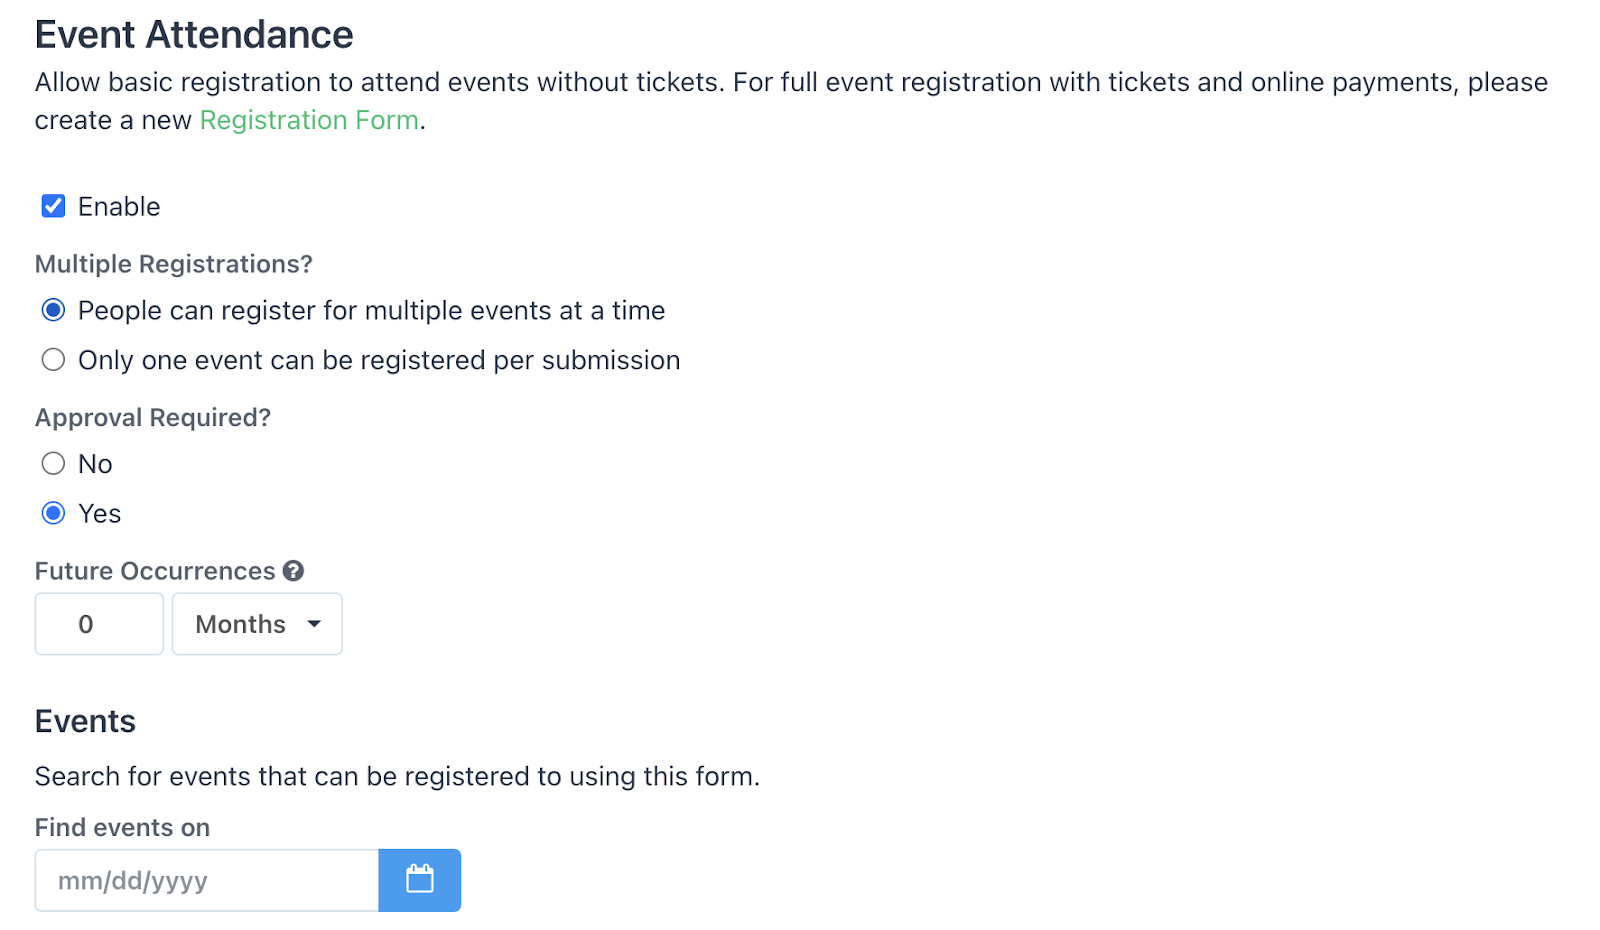Click "People can register for multiple events" label
The image size is (1600, 930).
(371, 311)
